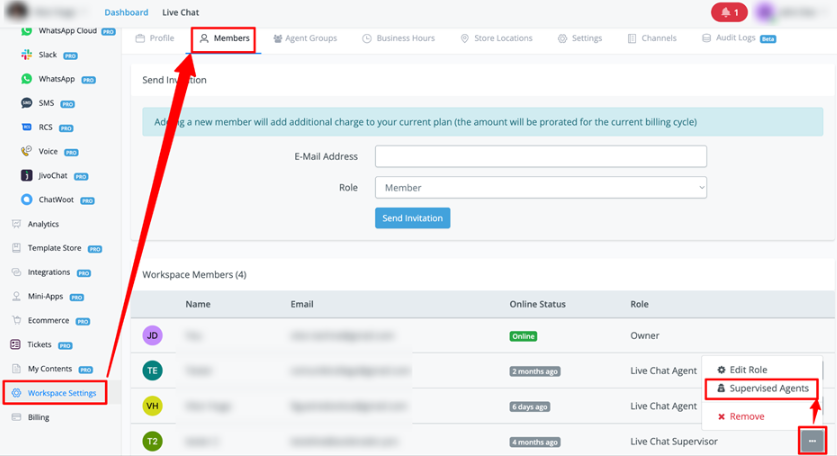
Task: Open Ecommerce section in sidebar
Action: click(x=48, y=321)
